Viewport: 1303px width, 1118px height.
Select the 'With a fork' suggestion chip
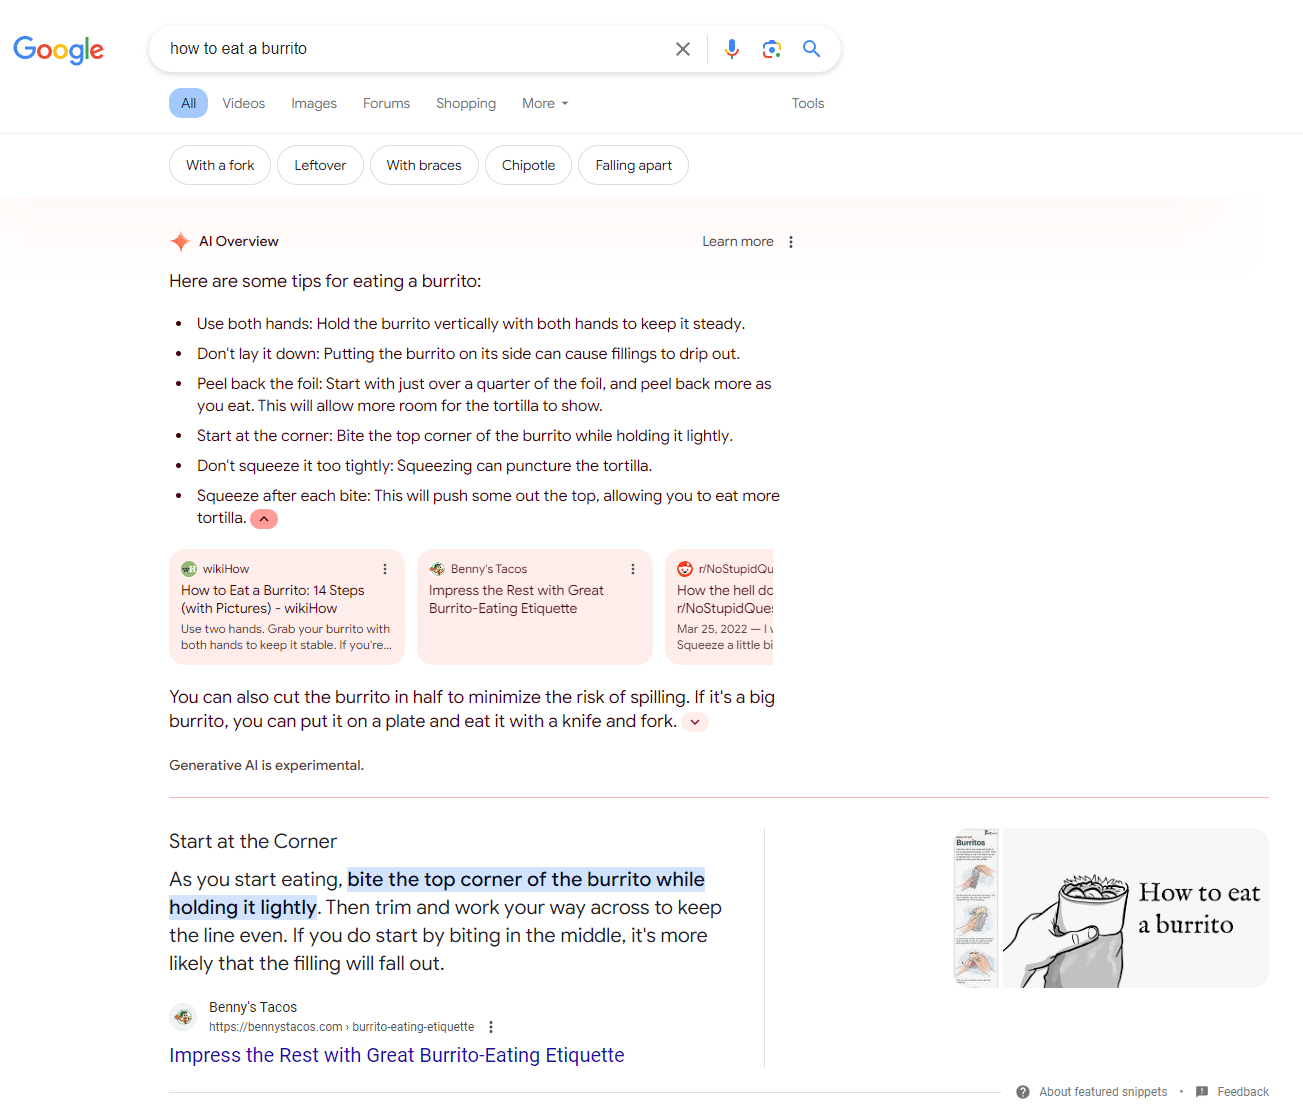pos(220,165)
